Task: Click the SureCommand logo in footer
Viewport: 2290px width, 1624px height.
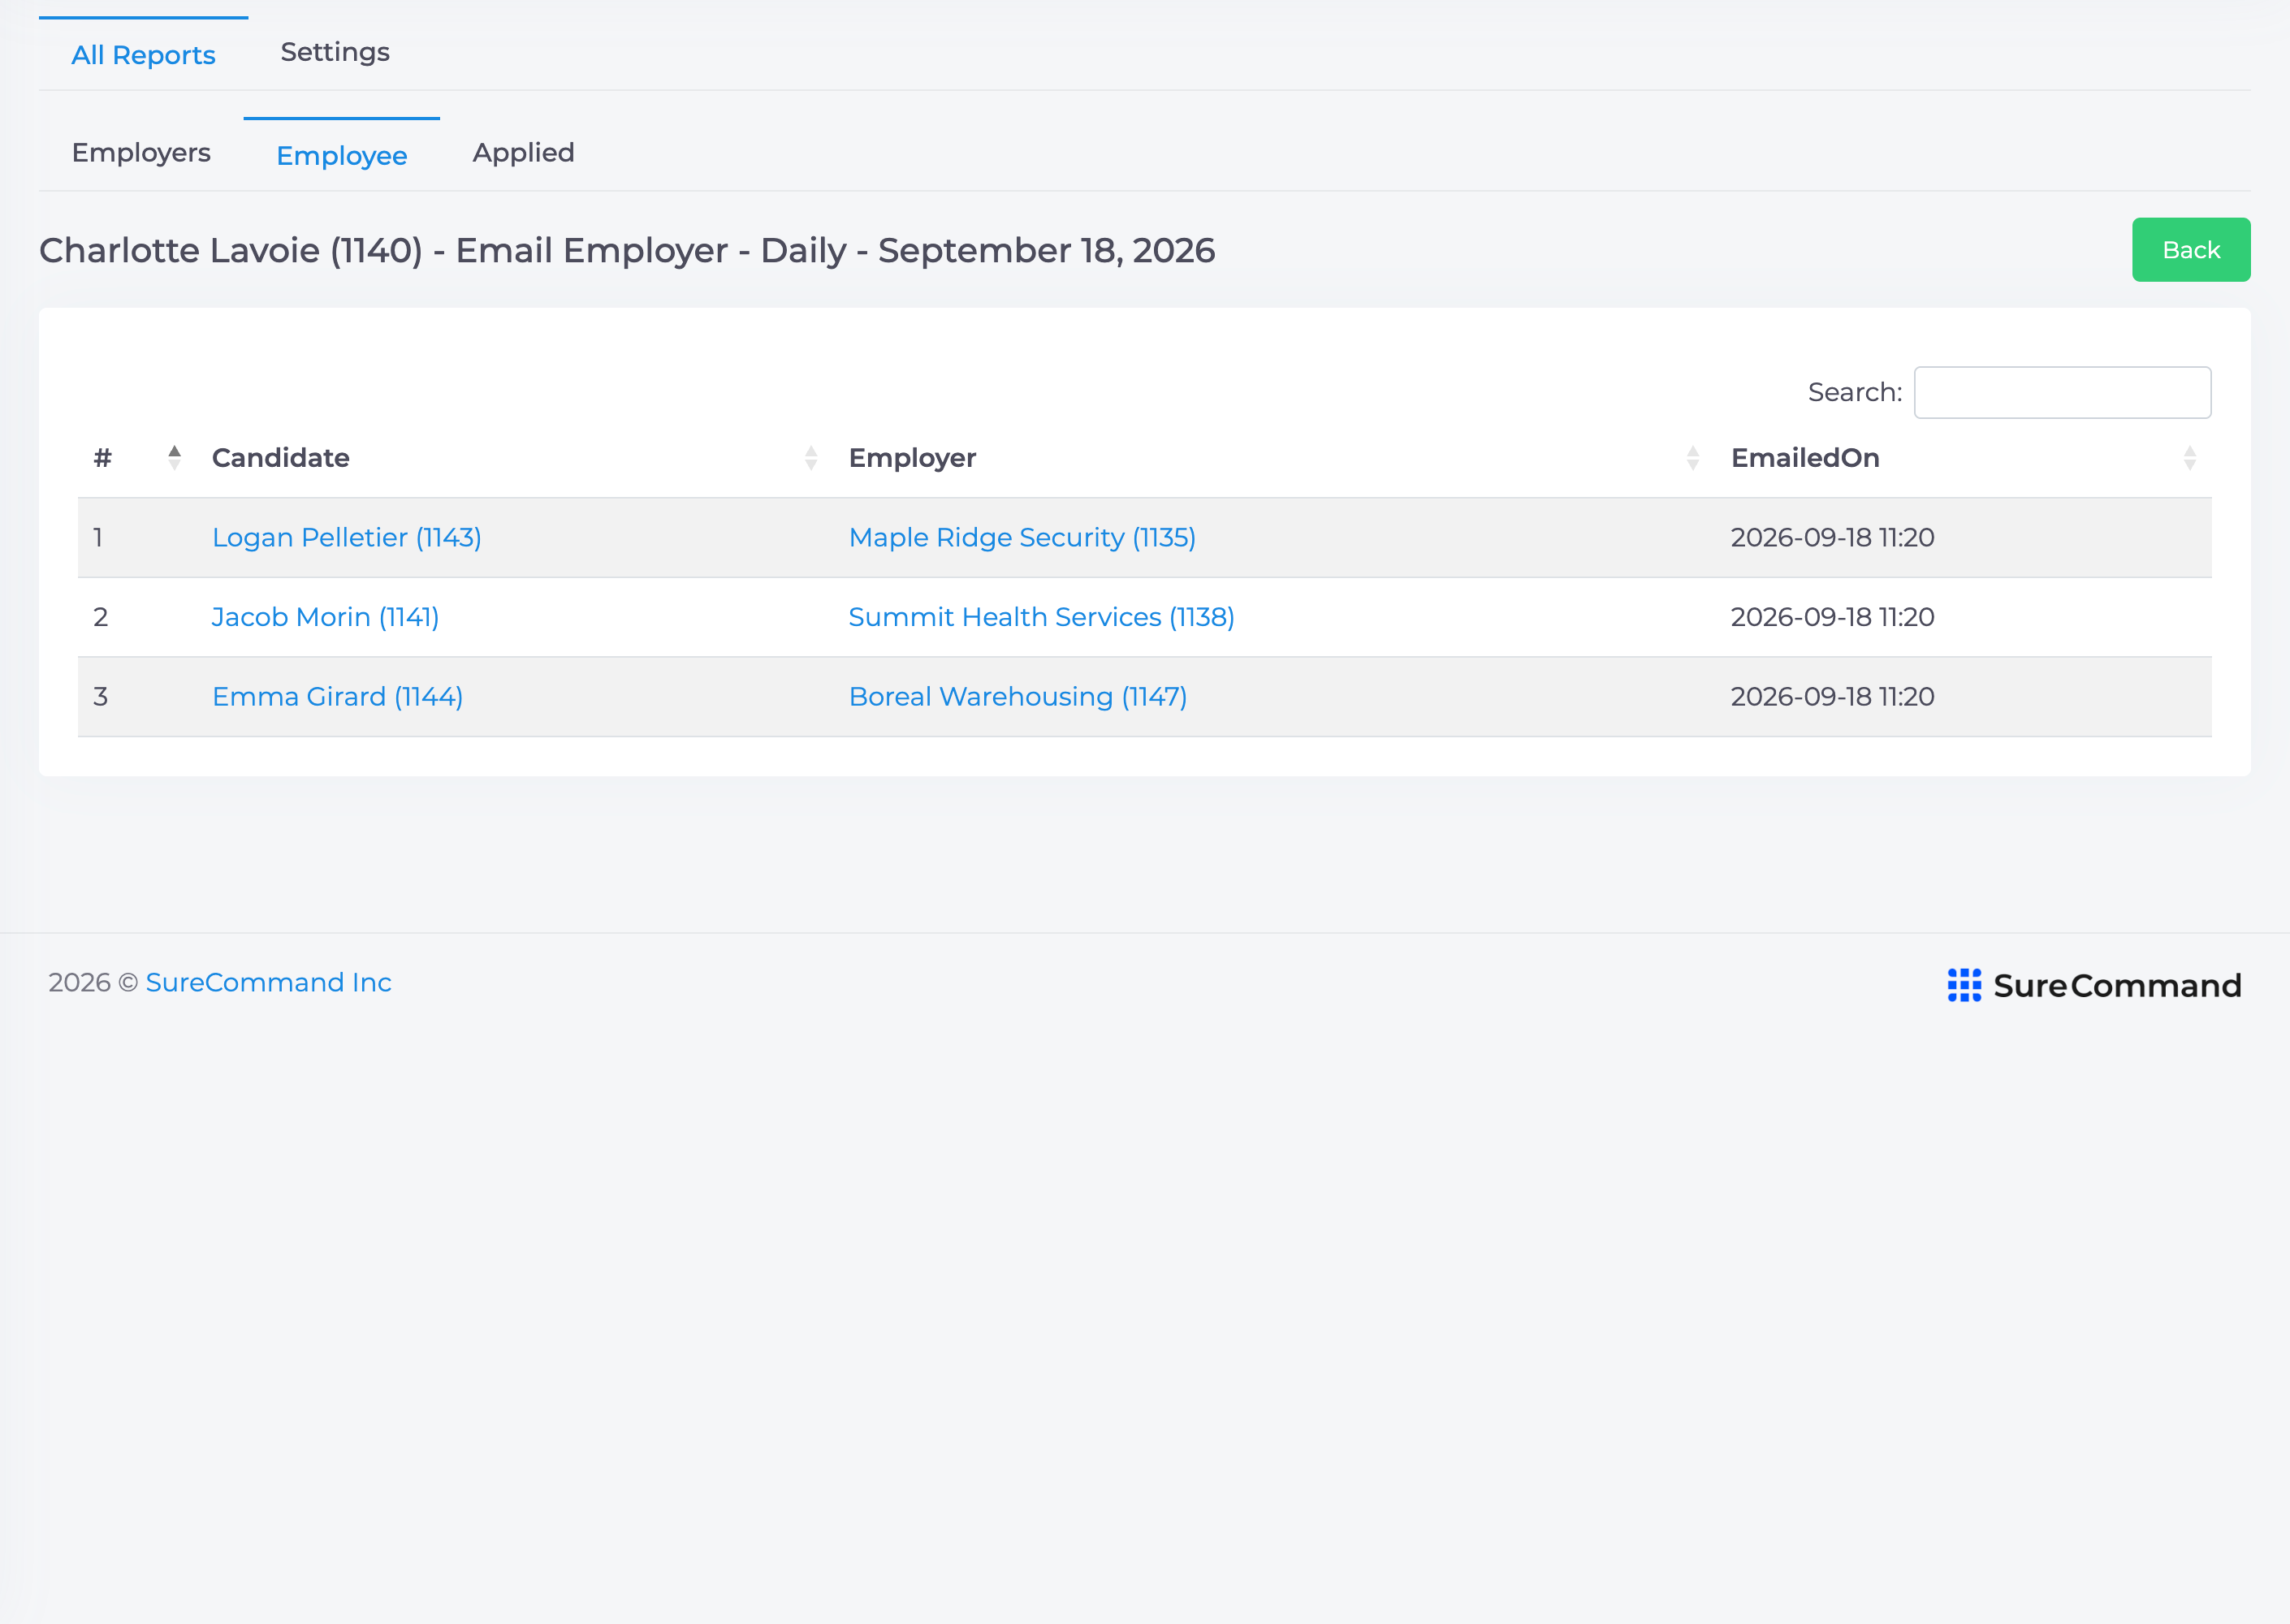Action: (2094, 985)
